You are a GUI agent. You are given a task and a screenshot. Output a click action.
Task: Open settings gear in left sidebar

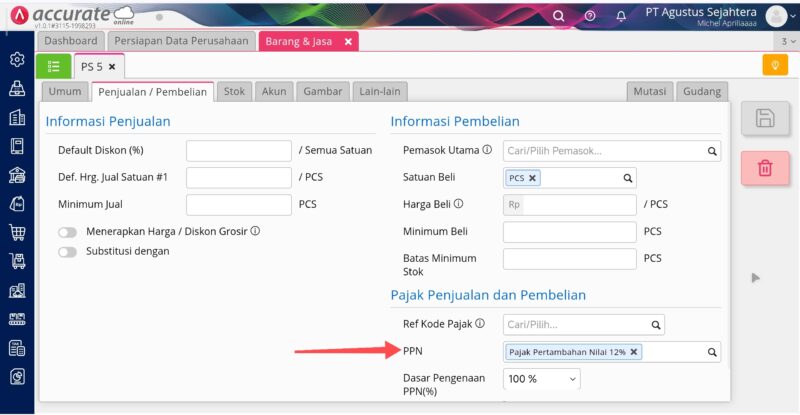point(17,59)
